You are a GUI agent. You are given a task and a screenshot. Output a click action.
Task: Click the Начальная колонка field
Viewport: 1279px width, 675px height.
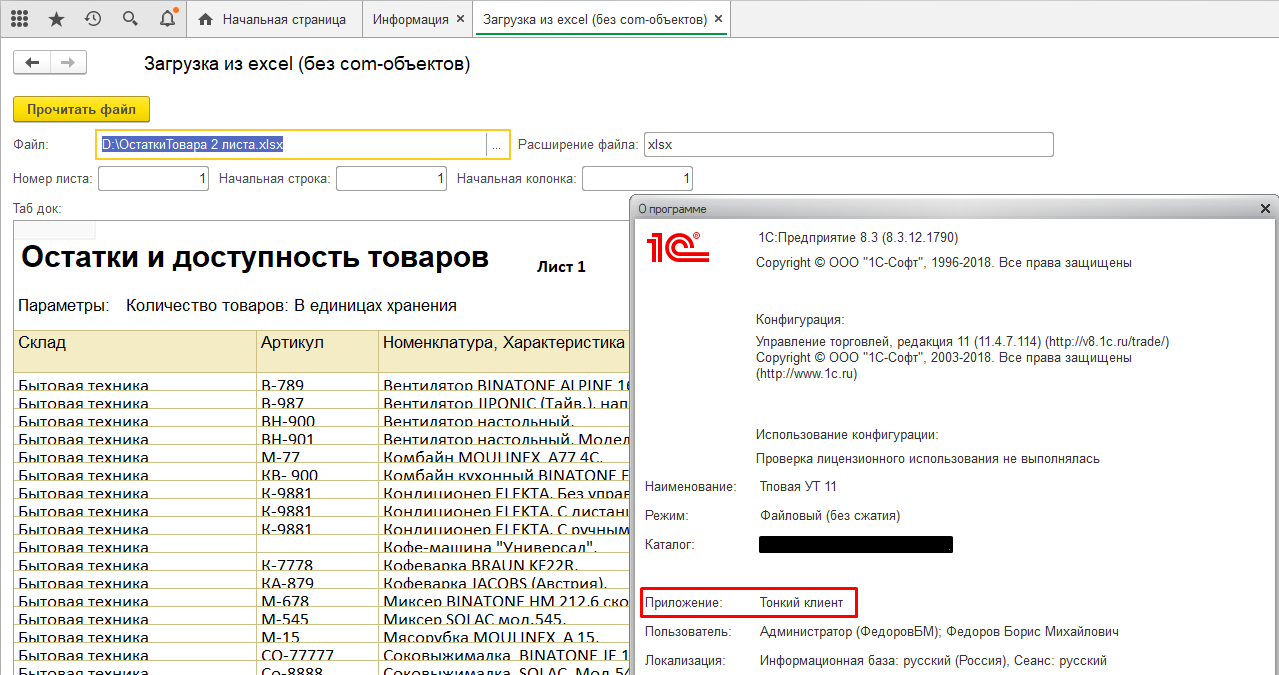pyautogui.click(x=637, y=179)
